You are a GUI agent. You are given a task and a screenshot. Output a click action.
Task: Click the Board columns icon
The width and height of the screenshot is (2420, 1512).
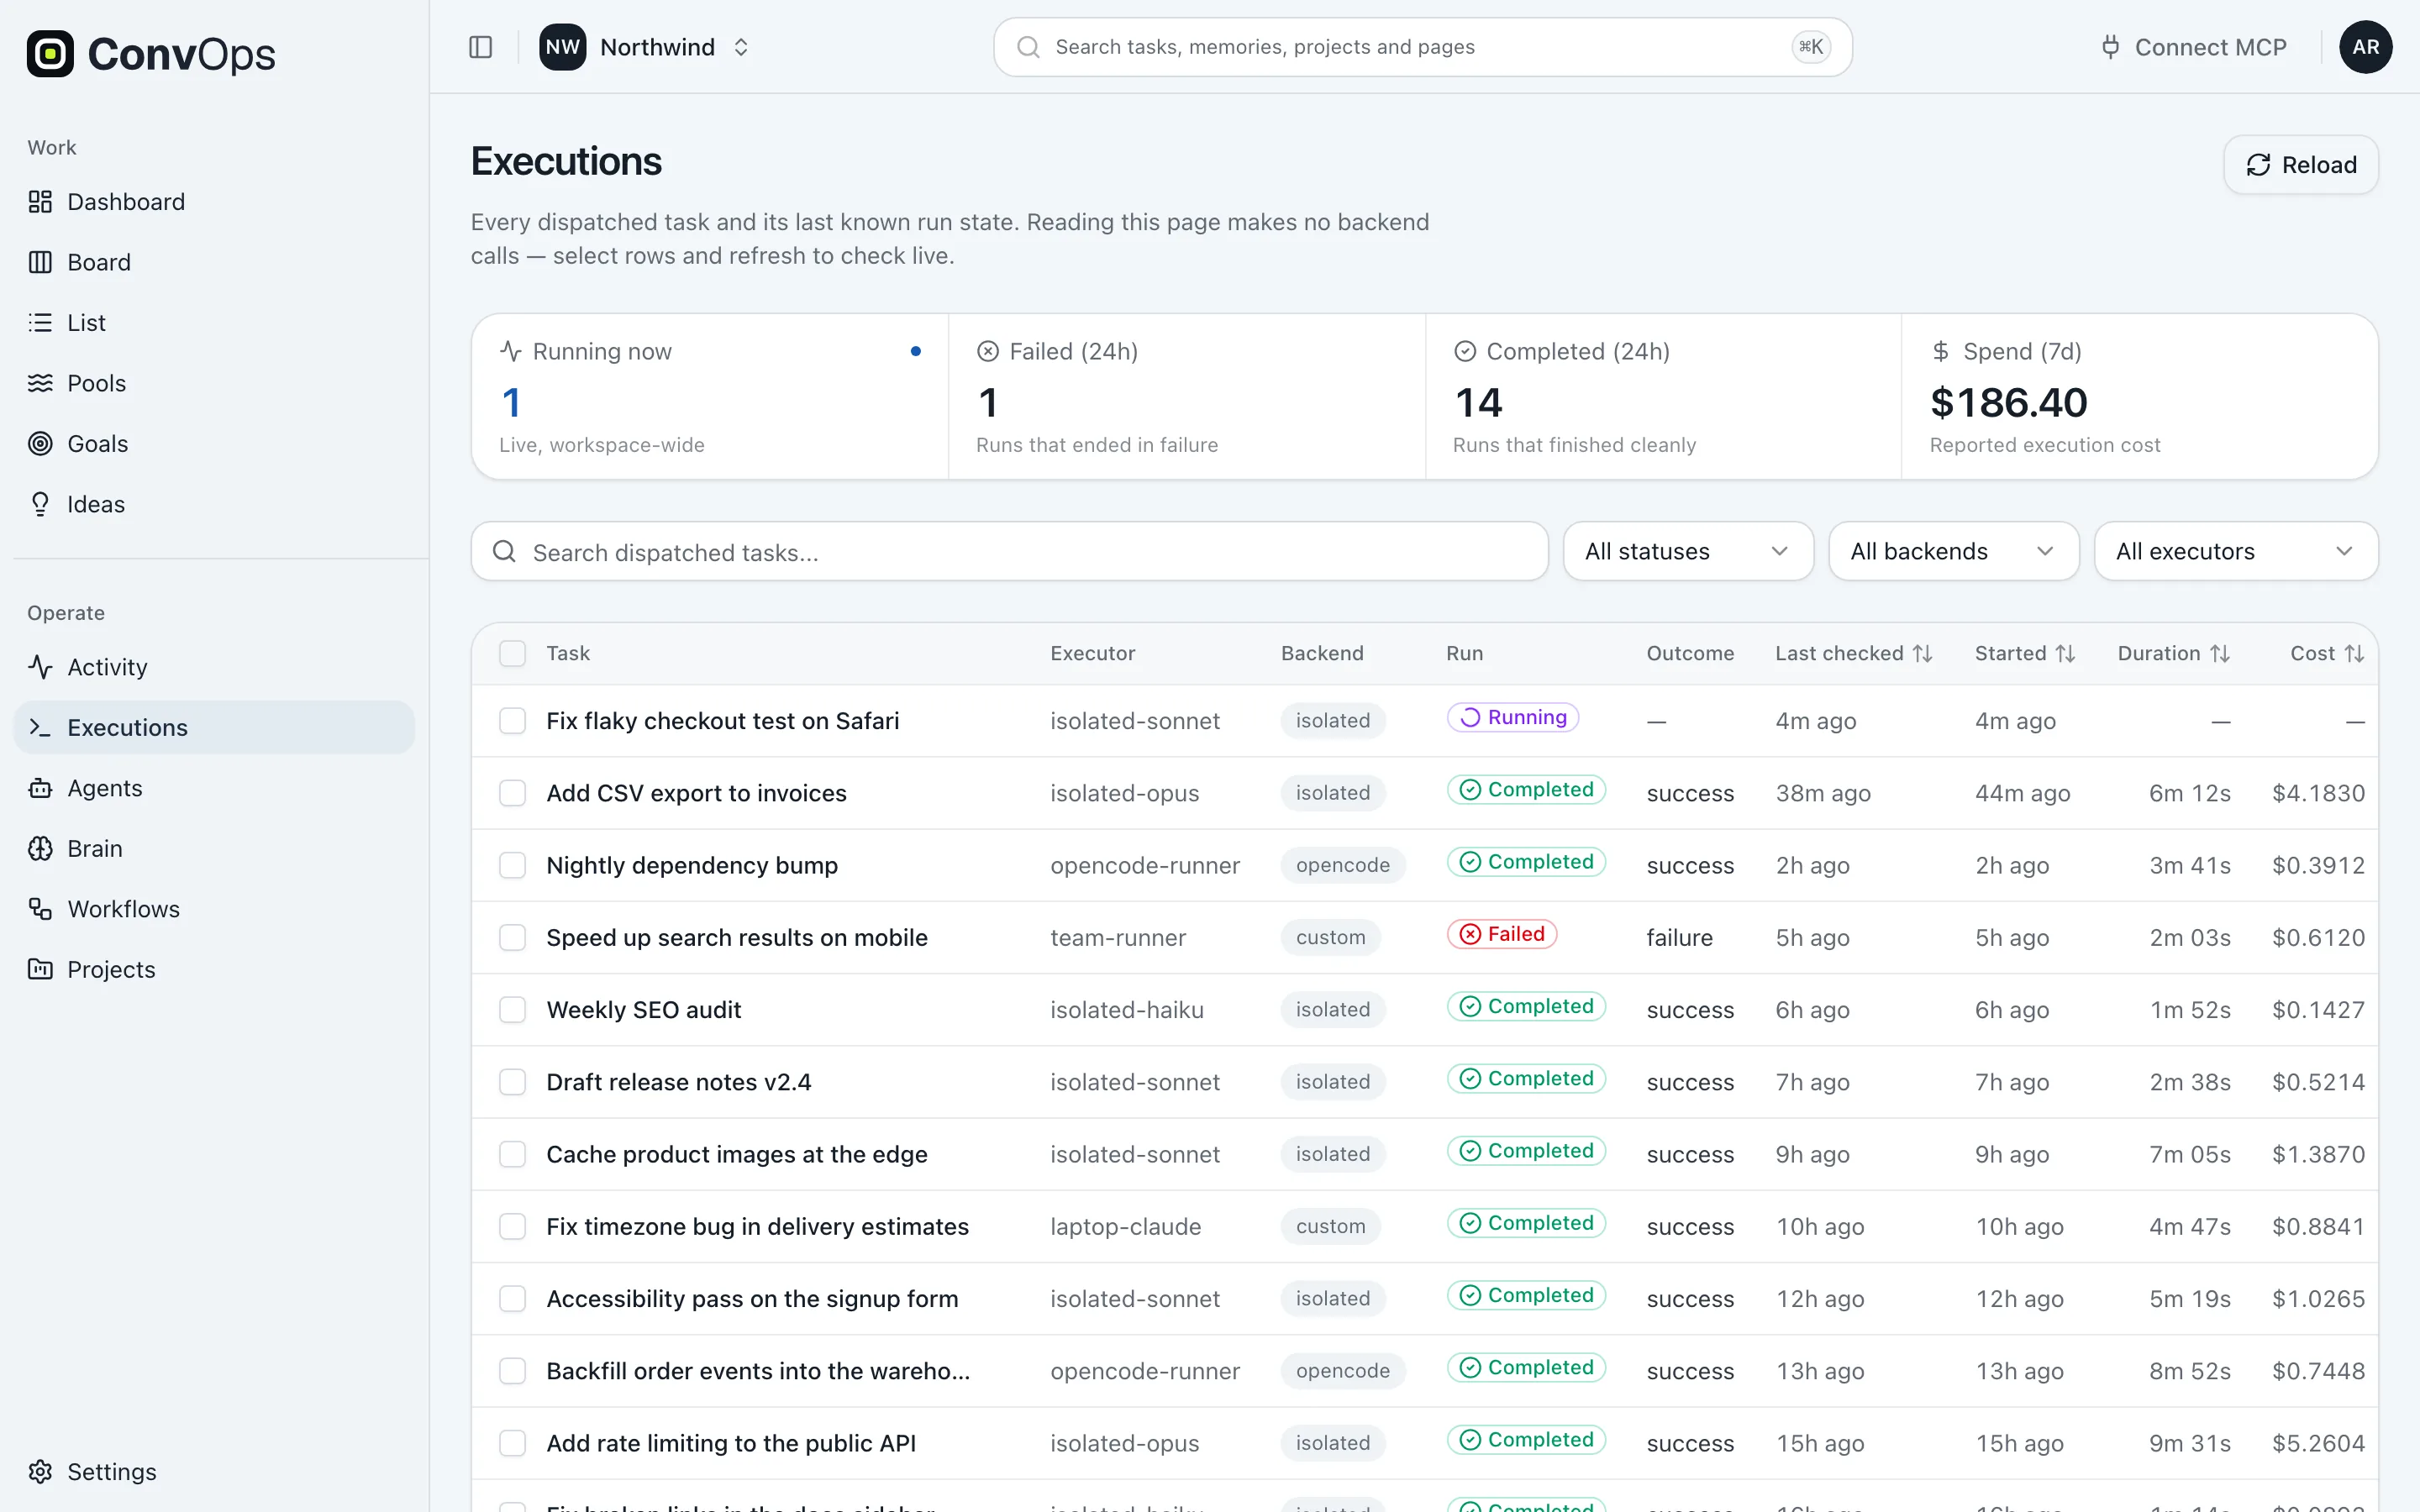coord(40,262)
